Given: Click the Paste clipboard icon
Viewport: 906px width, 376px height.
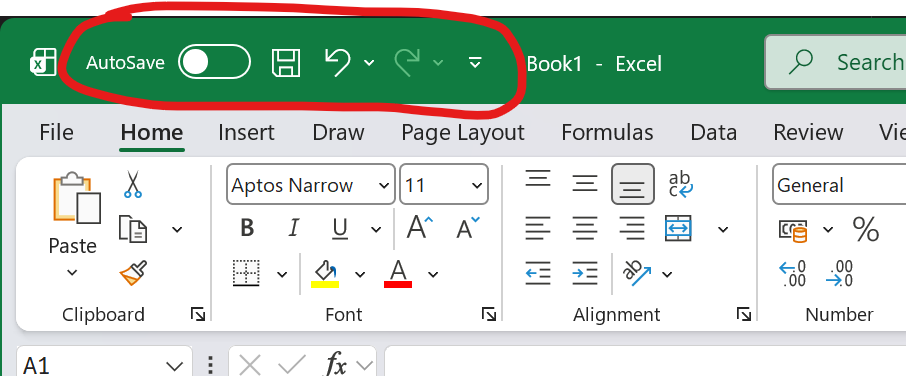Looking at the screenshot, I should 76,198.
